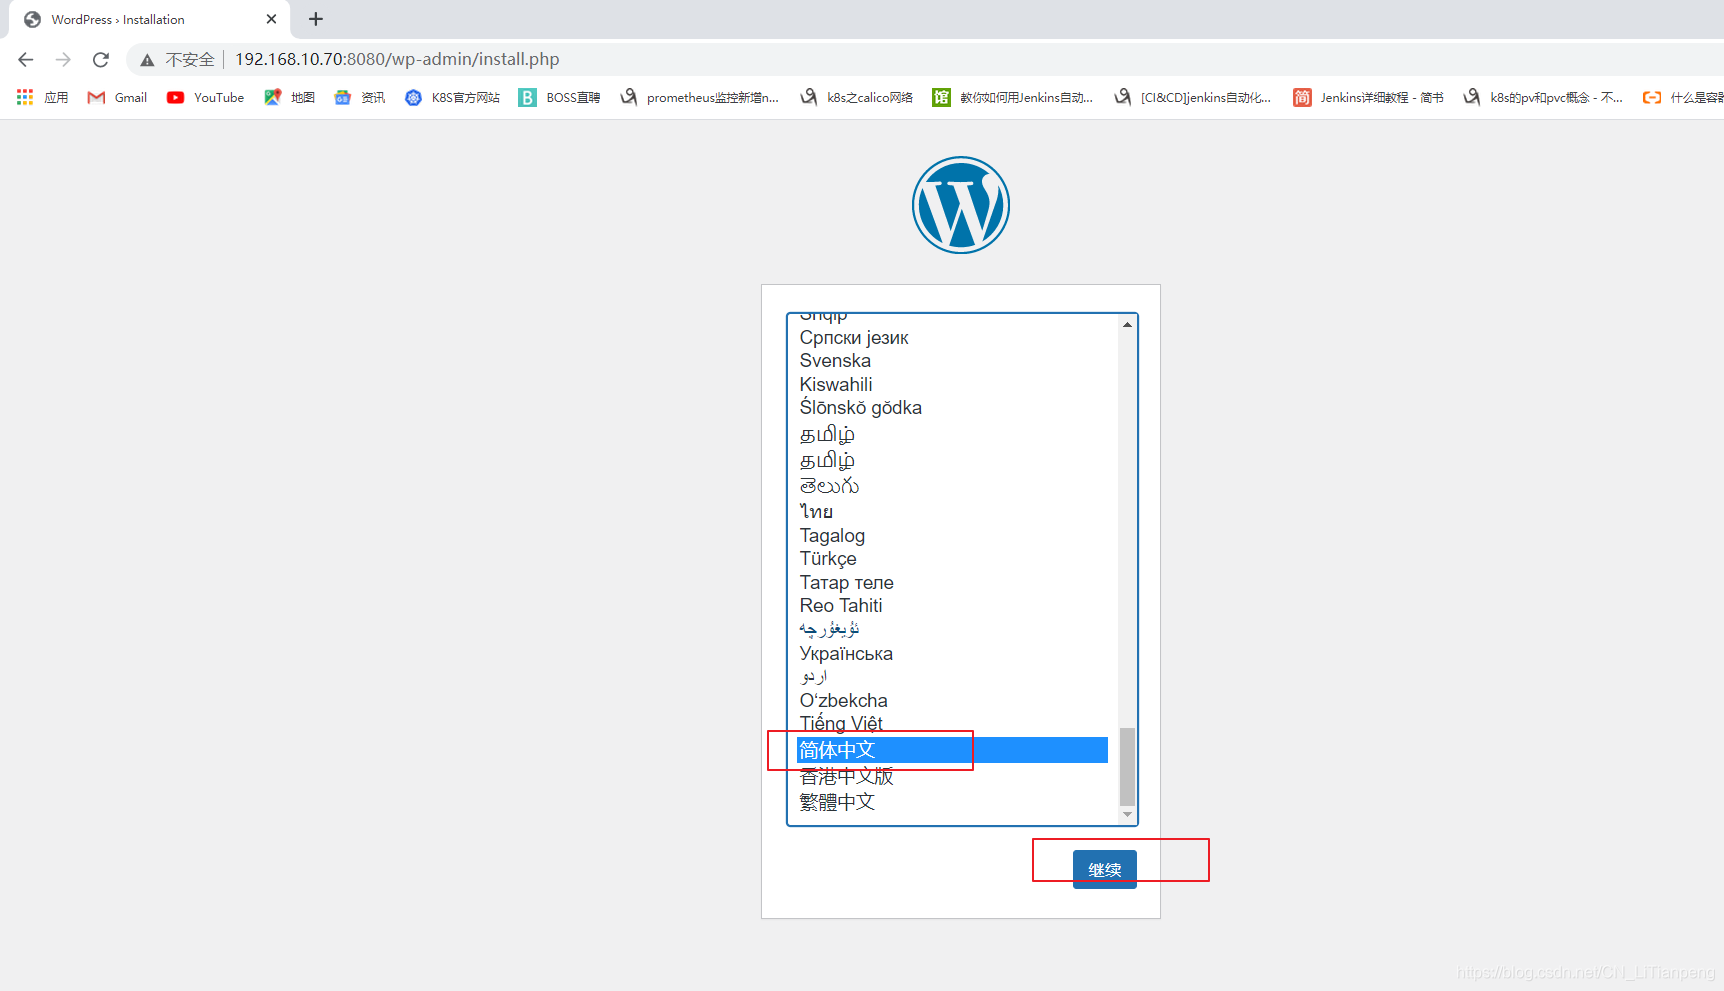The image size is (1724, 991).
Task: Click the address bar URL field
Action: [397, 60]
